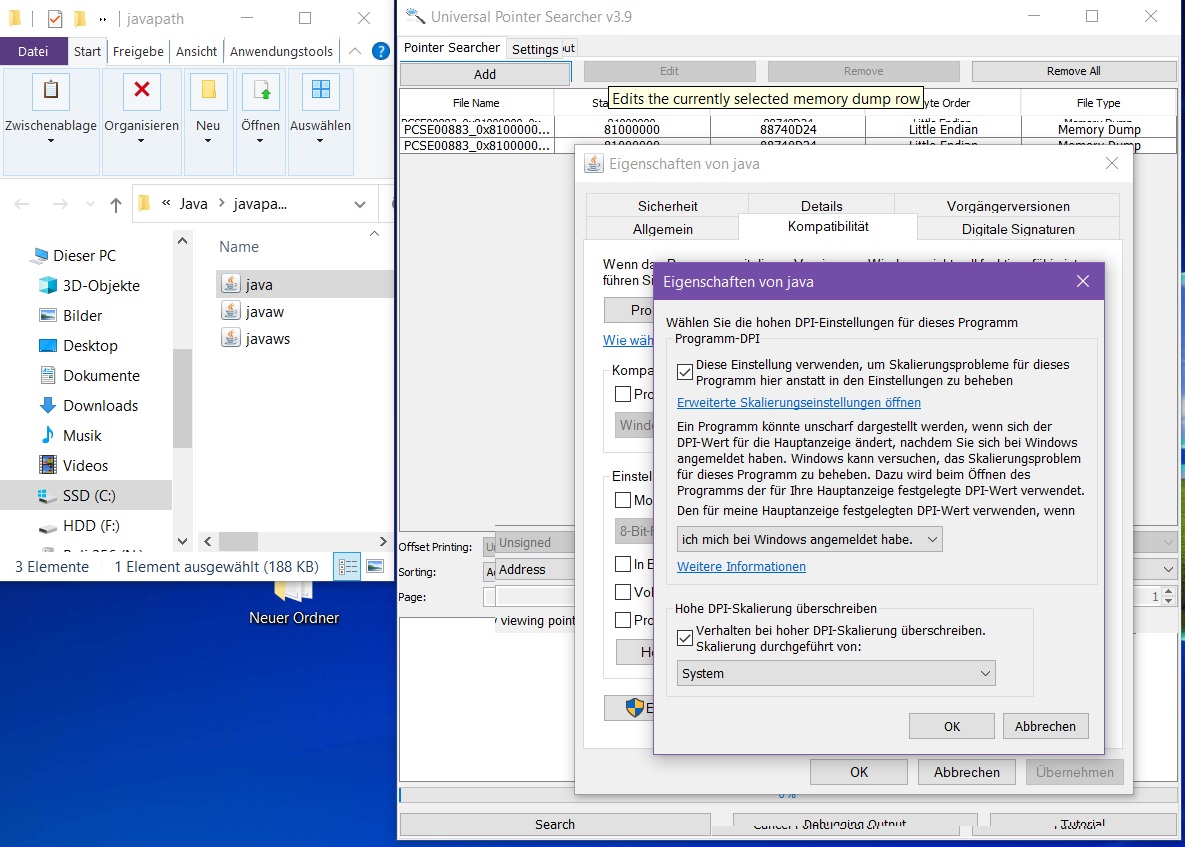Click Search button in Pointer Searcher
This screenshot has height=847, width=1185.
click(x=555, y=824)
